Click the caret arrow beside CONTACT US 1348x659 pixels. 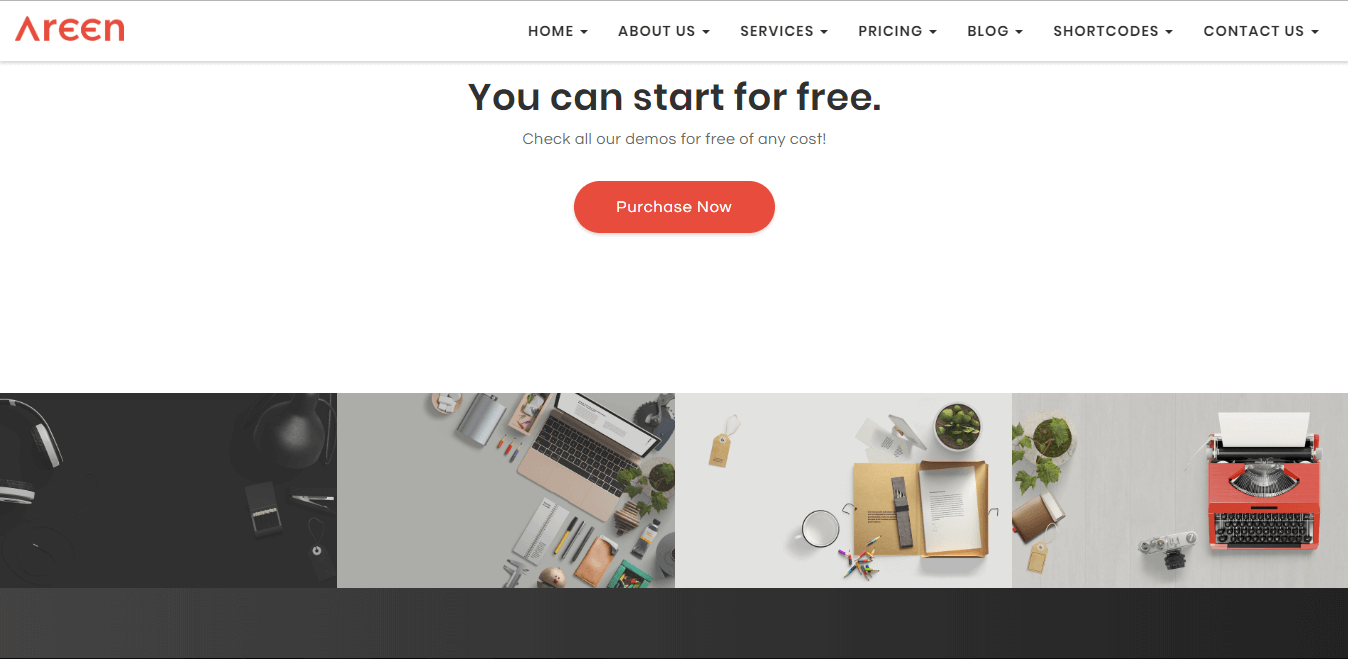click(x=1315, y=32)
